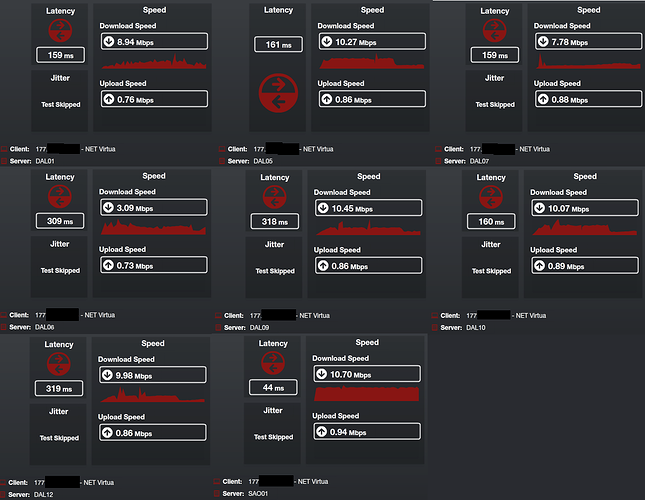This screenshot has height=500, width=645.
Task: Click the download graph under 9.98 Mbps
Action: click(x=154, y=393)
